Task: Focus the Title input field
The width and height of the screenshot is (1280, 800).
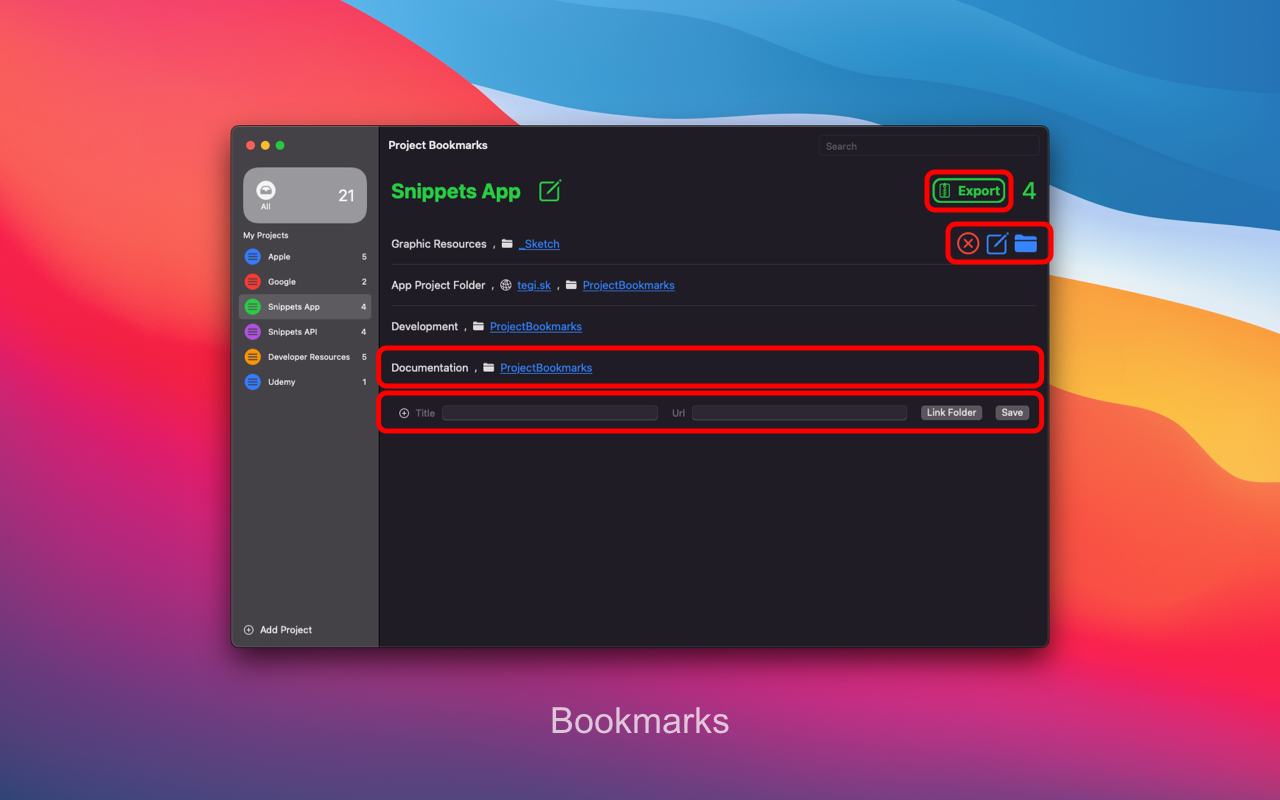Action: coord(550,413)
